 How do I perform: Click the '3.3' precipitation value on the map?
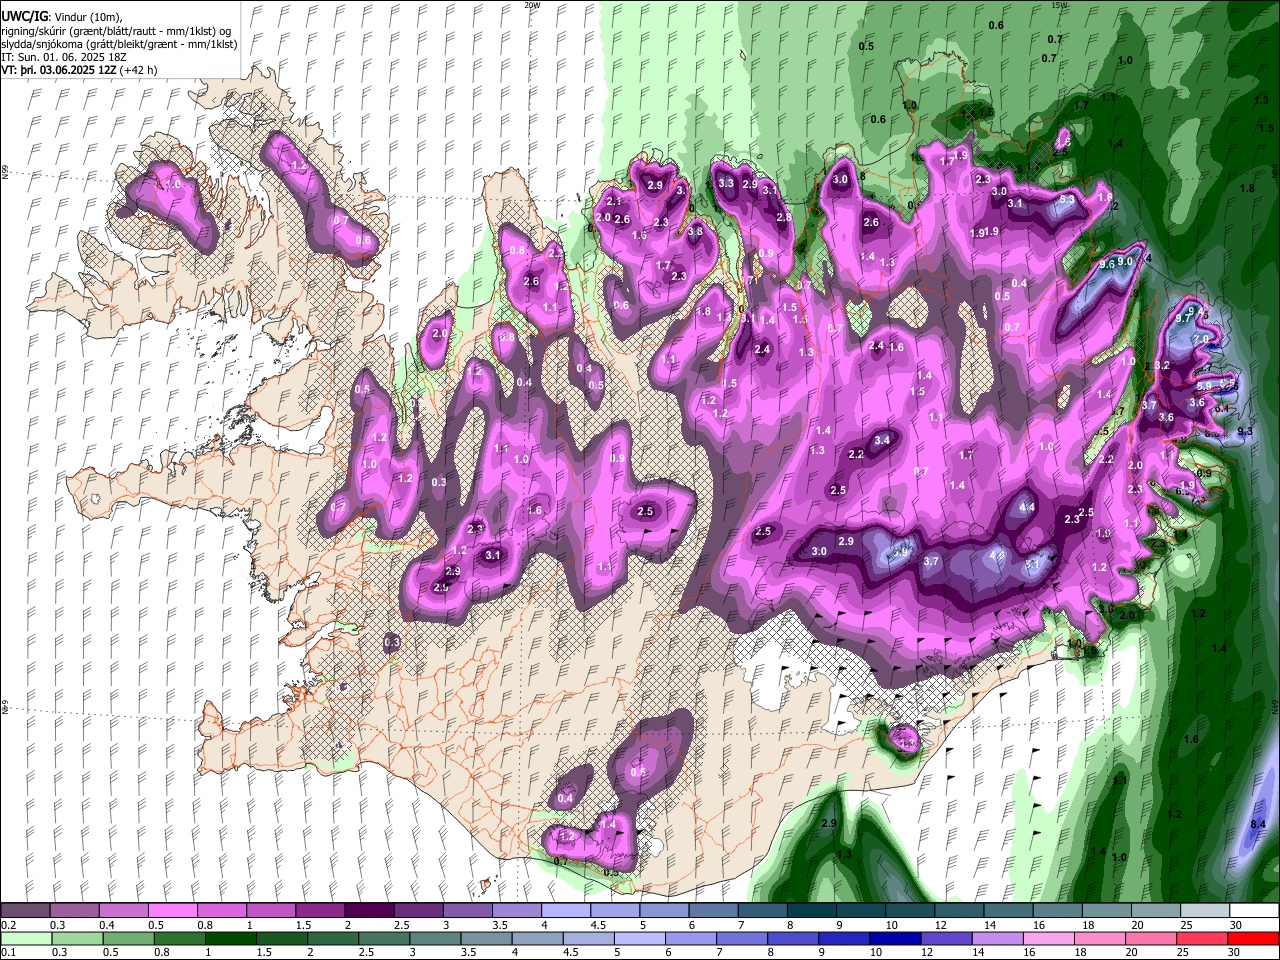727,183
